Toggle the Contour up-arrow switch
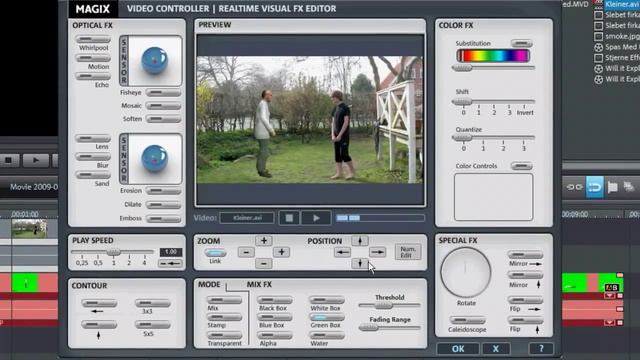This screenshot has width=640, height=360. [99, 325]
